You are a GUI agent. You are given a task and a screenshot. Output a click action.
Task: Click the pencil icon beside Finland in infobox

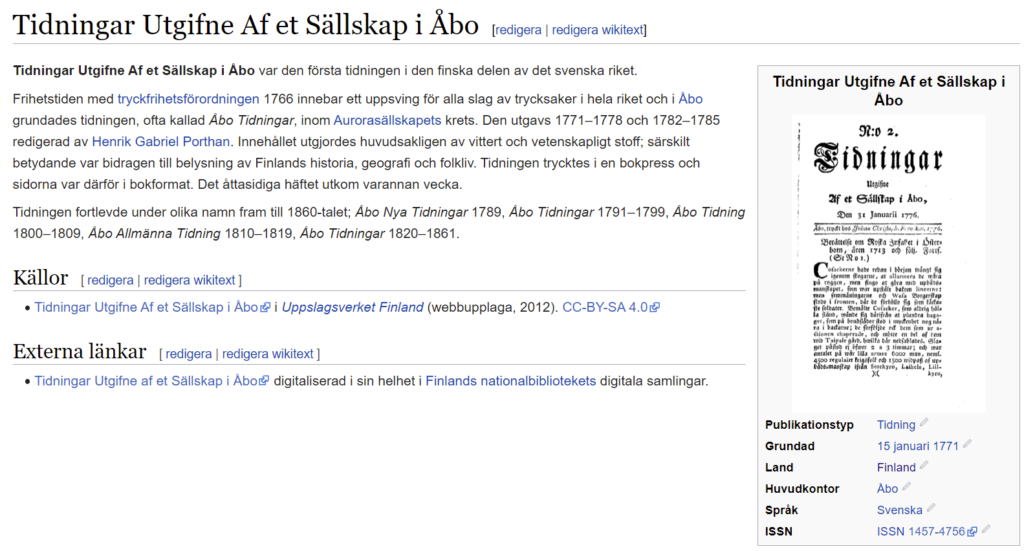point(924,466)
